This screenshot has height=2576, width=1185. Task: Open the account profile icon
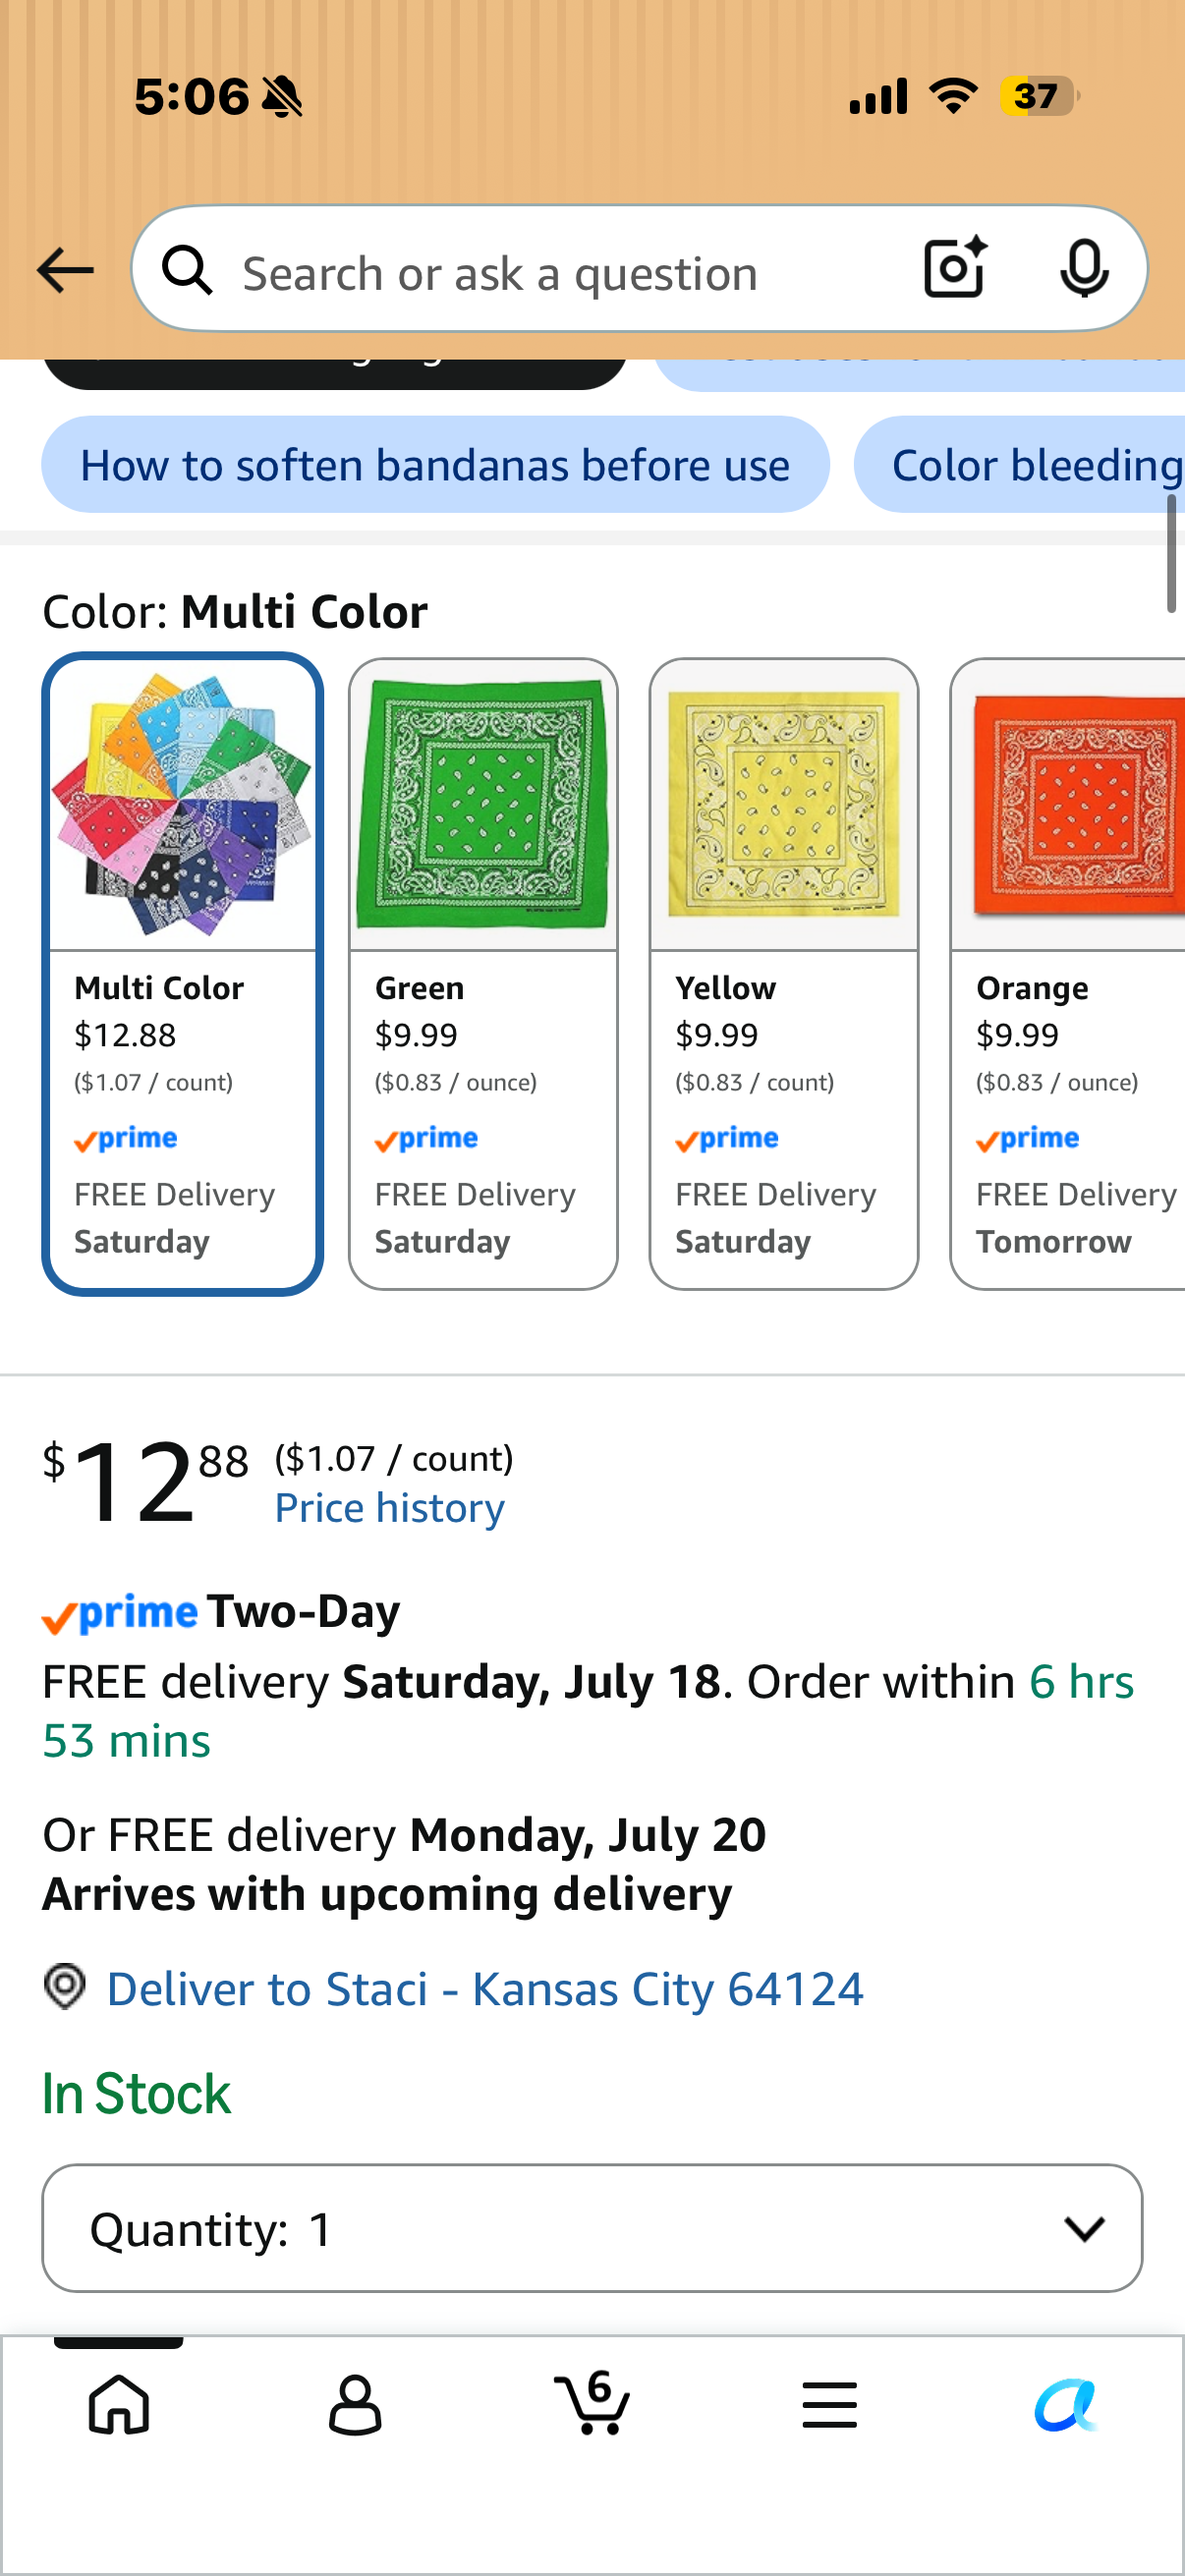(355, 2404)
